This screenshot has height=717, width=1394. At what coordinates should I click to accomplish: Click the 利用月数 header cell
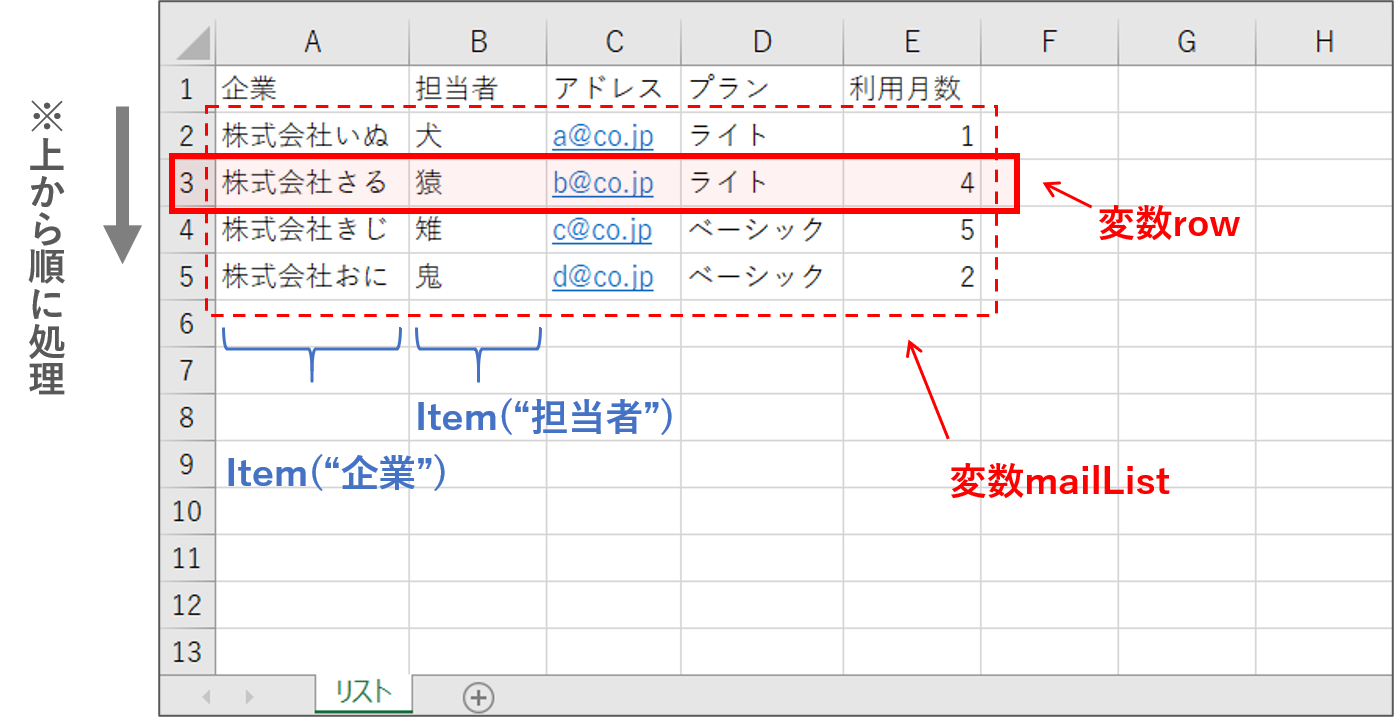tap(904, 89)
